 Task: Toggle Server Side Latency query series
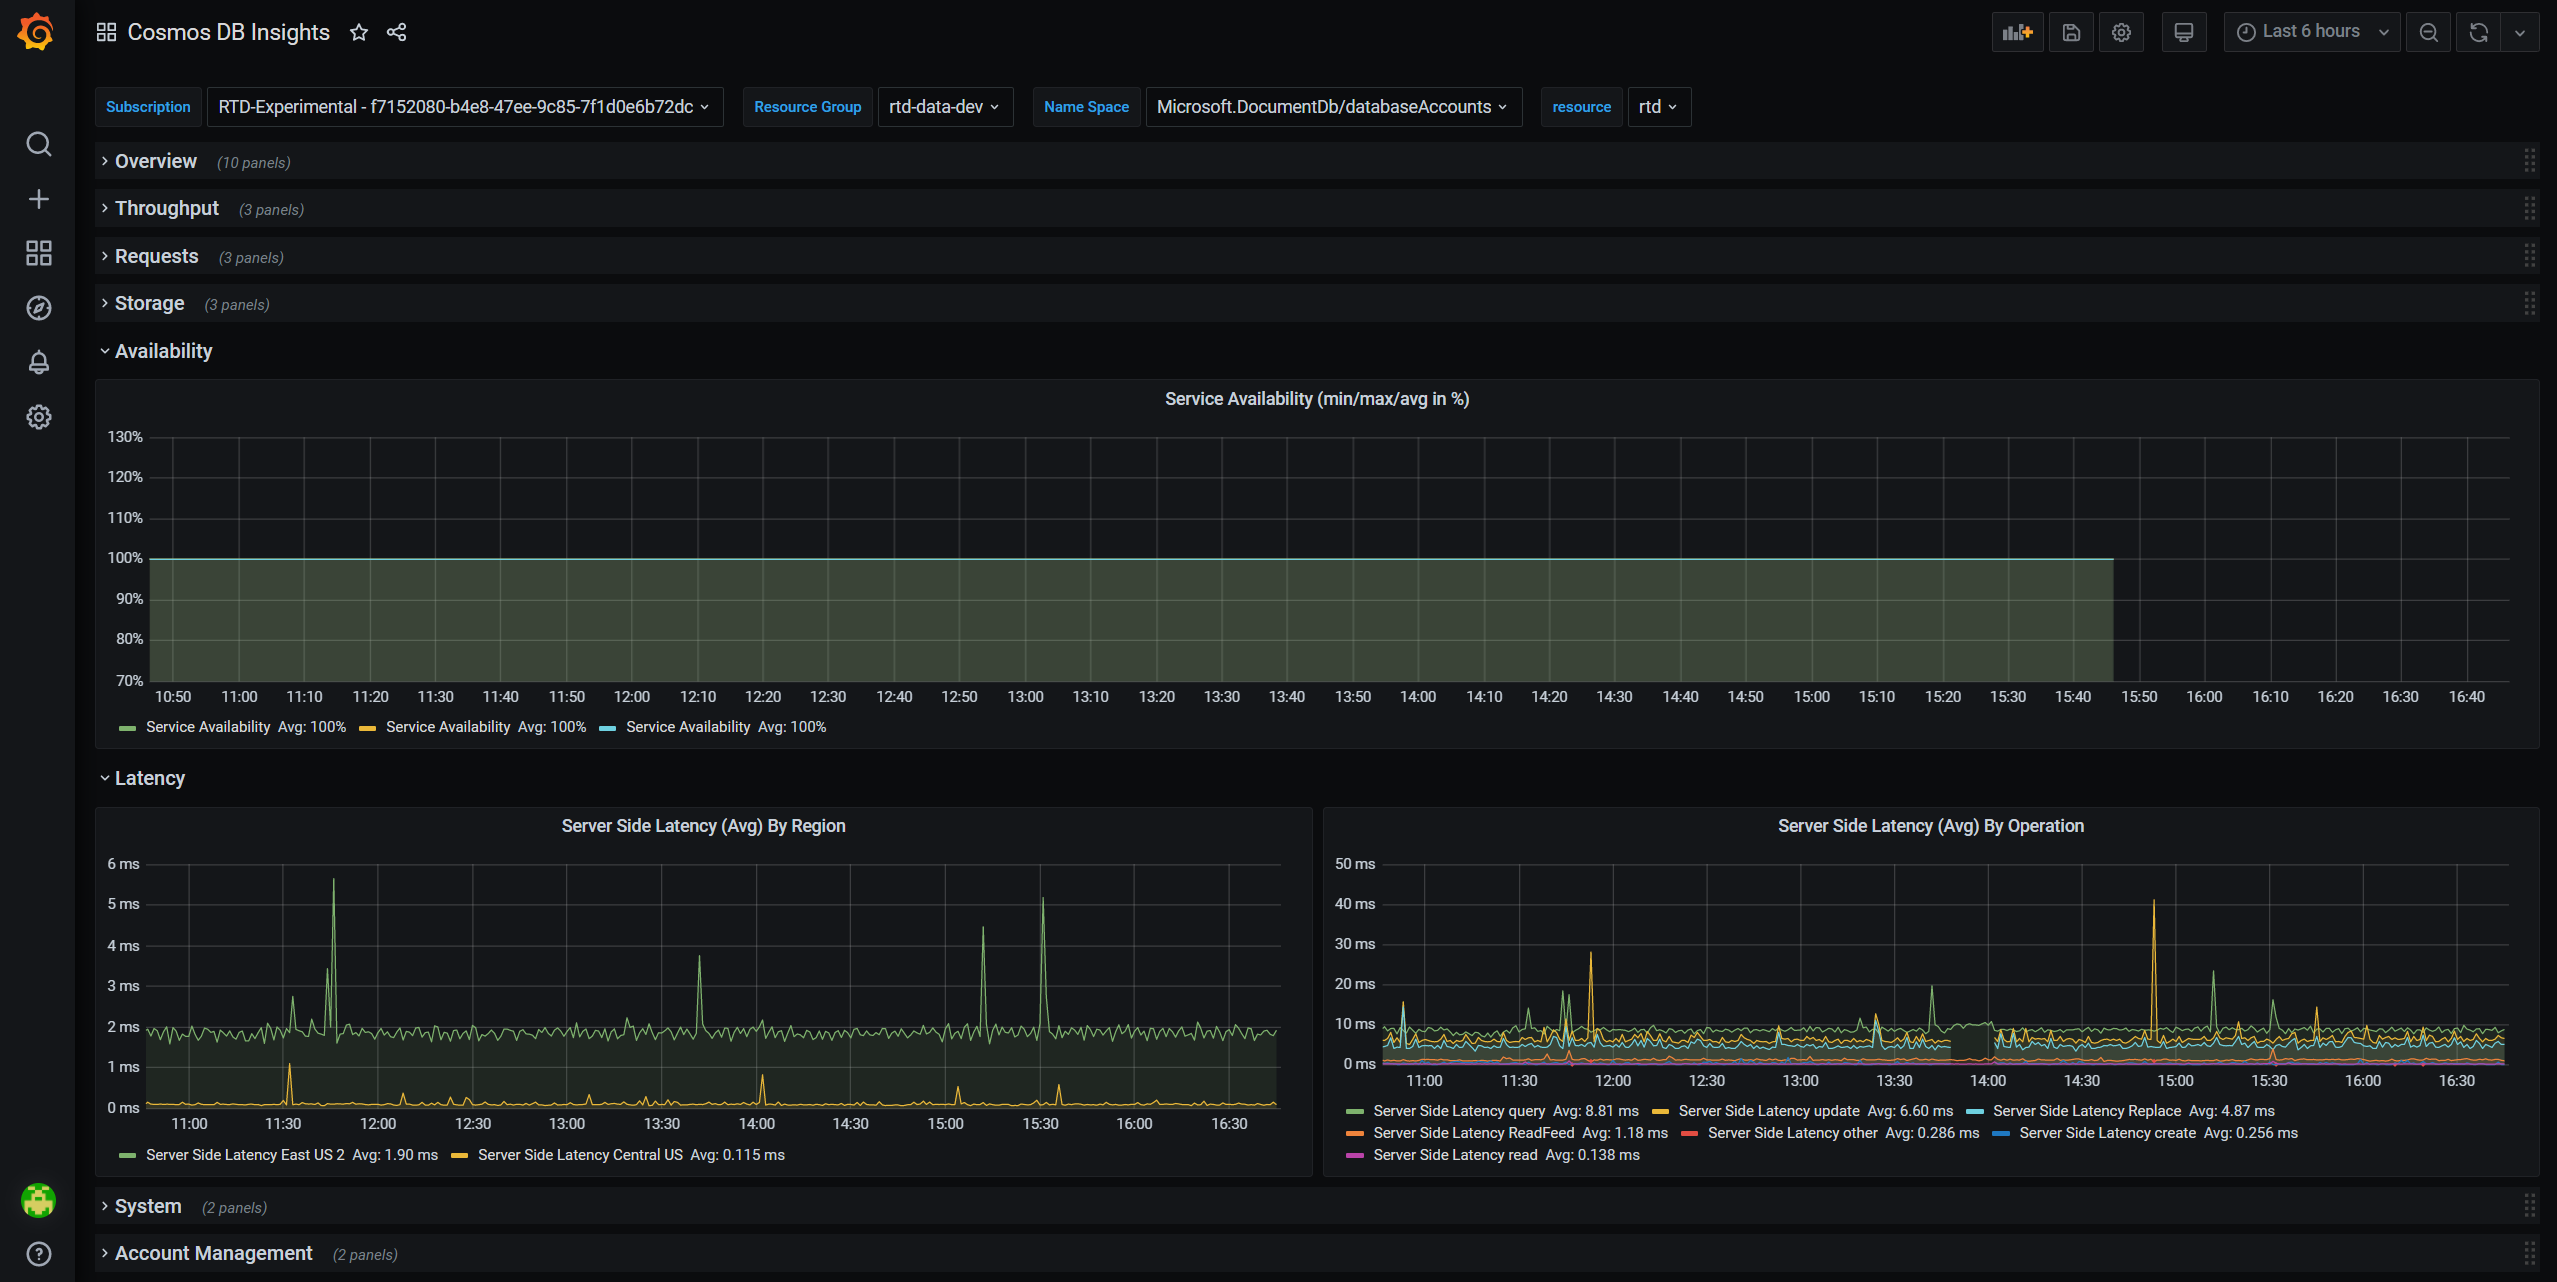tap(1458, 1111)
